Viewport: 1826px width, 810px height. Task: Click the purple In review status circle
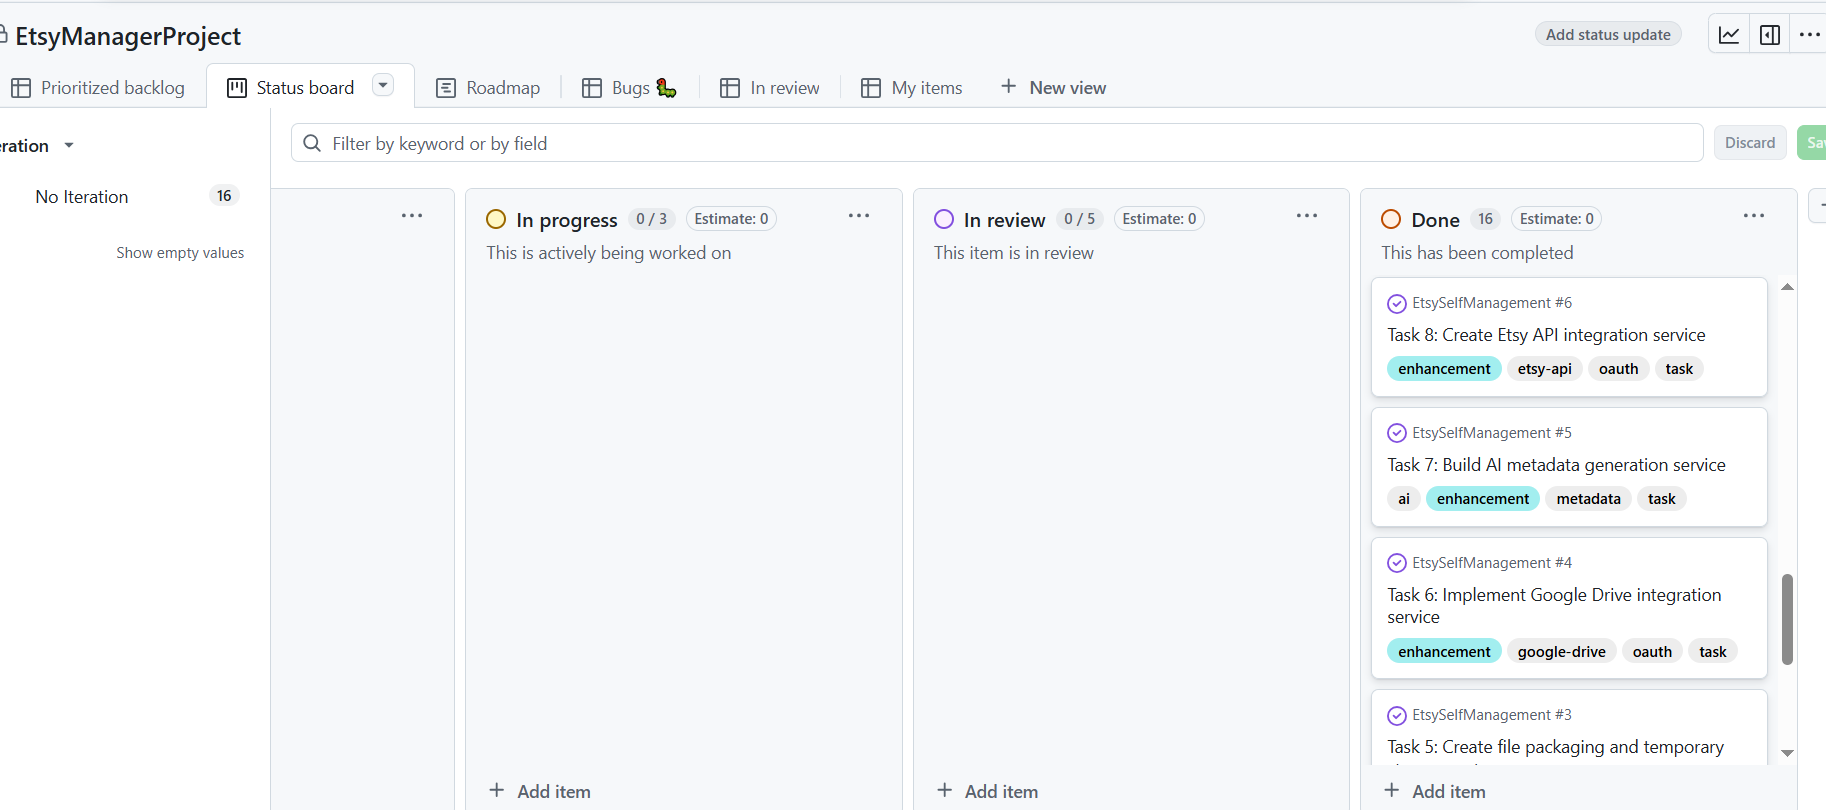[944, 219]
